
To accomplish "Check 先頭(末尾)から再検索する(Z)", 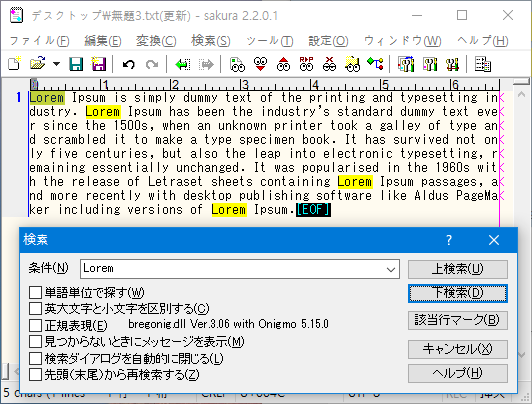I will pos(35,374).
